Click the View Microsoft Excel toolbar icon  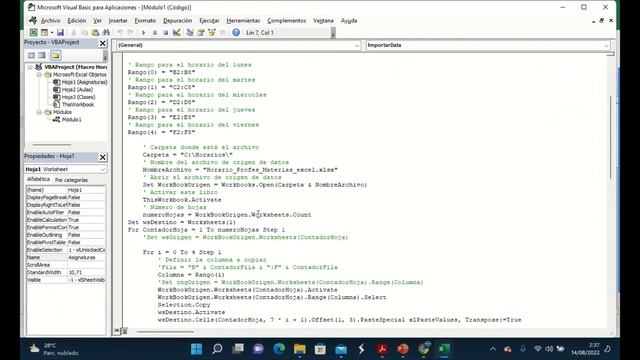[33, 33]
